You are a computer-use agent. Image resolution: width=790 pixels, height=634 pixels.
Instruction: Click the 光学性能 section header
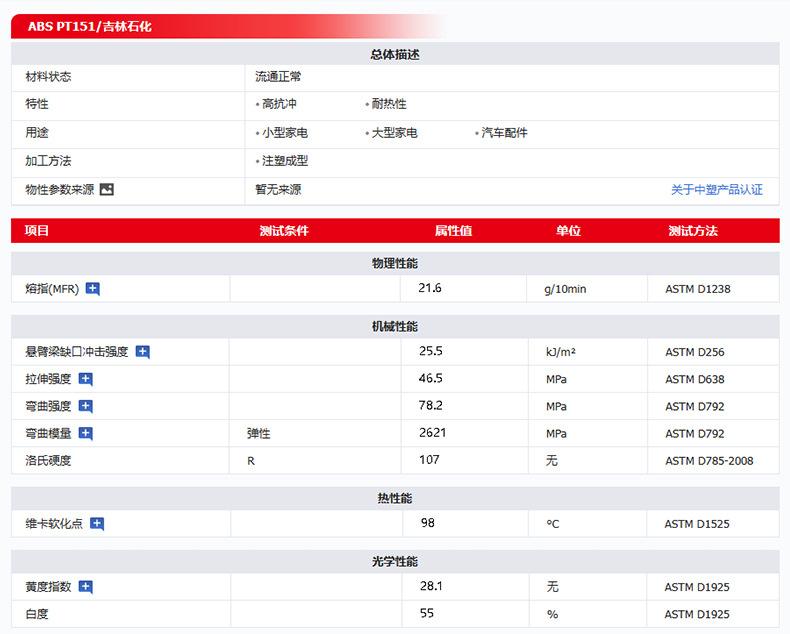(394, 561)
